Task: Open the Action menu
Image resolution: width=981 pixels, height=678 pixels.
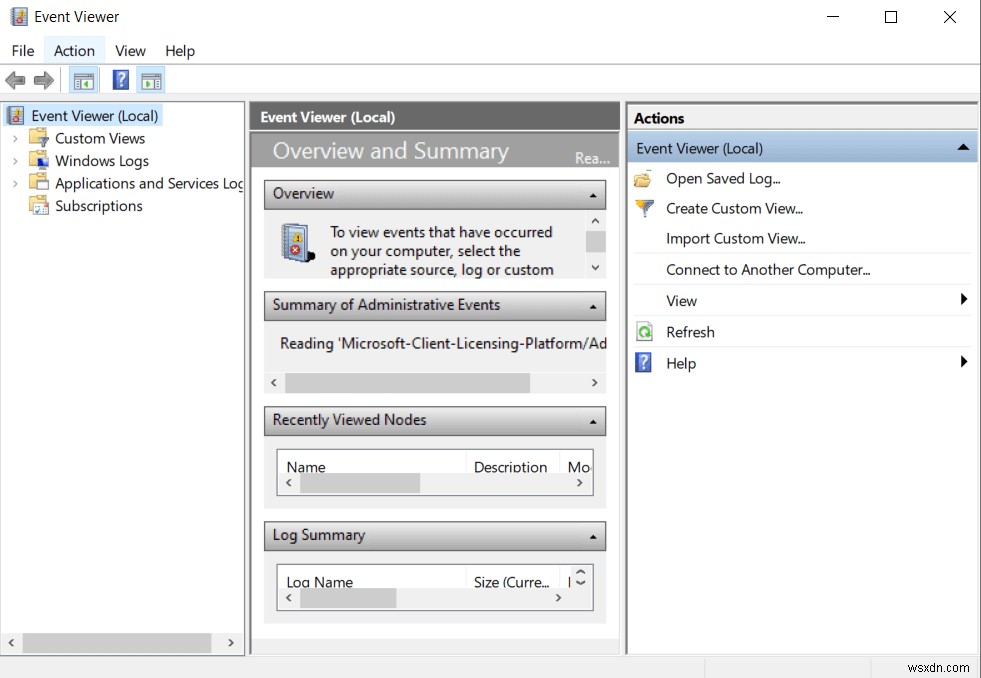Action: (74, 50)
